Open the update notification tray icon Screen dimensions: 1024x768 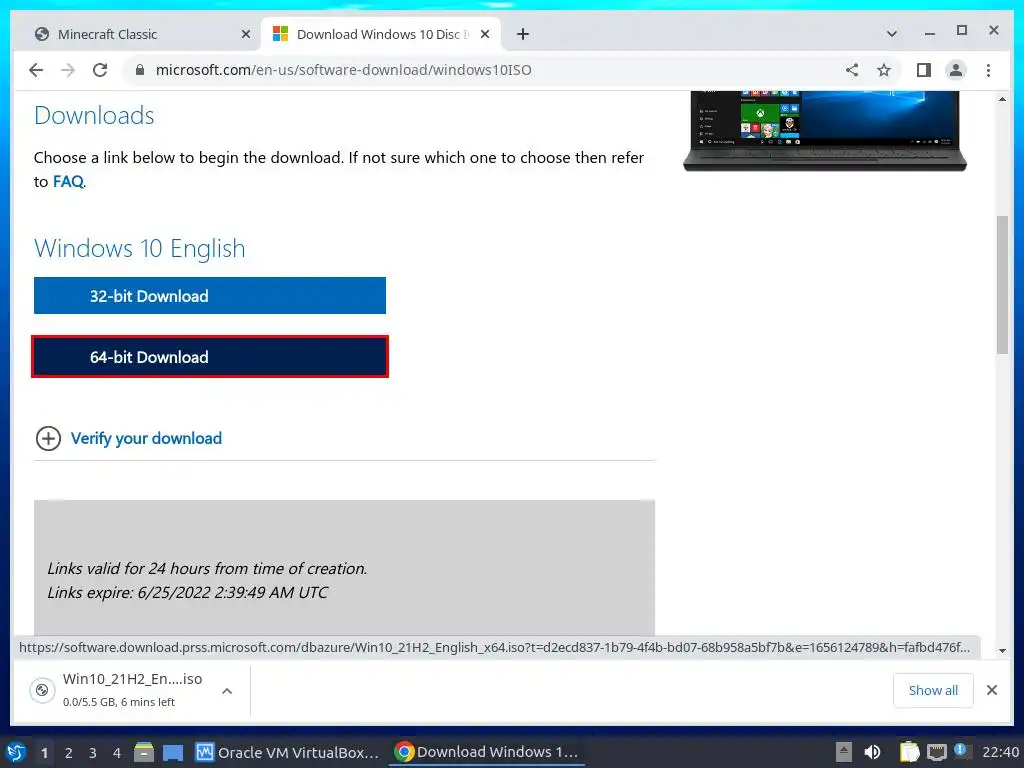point(961,751)
